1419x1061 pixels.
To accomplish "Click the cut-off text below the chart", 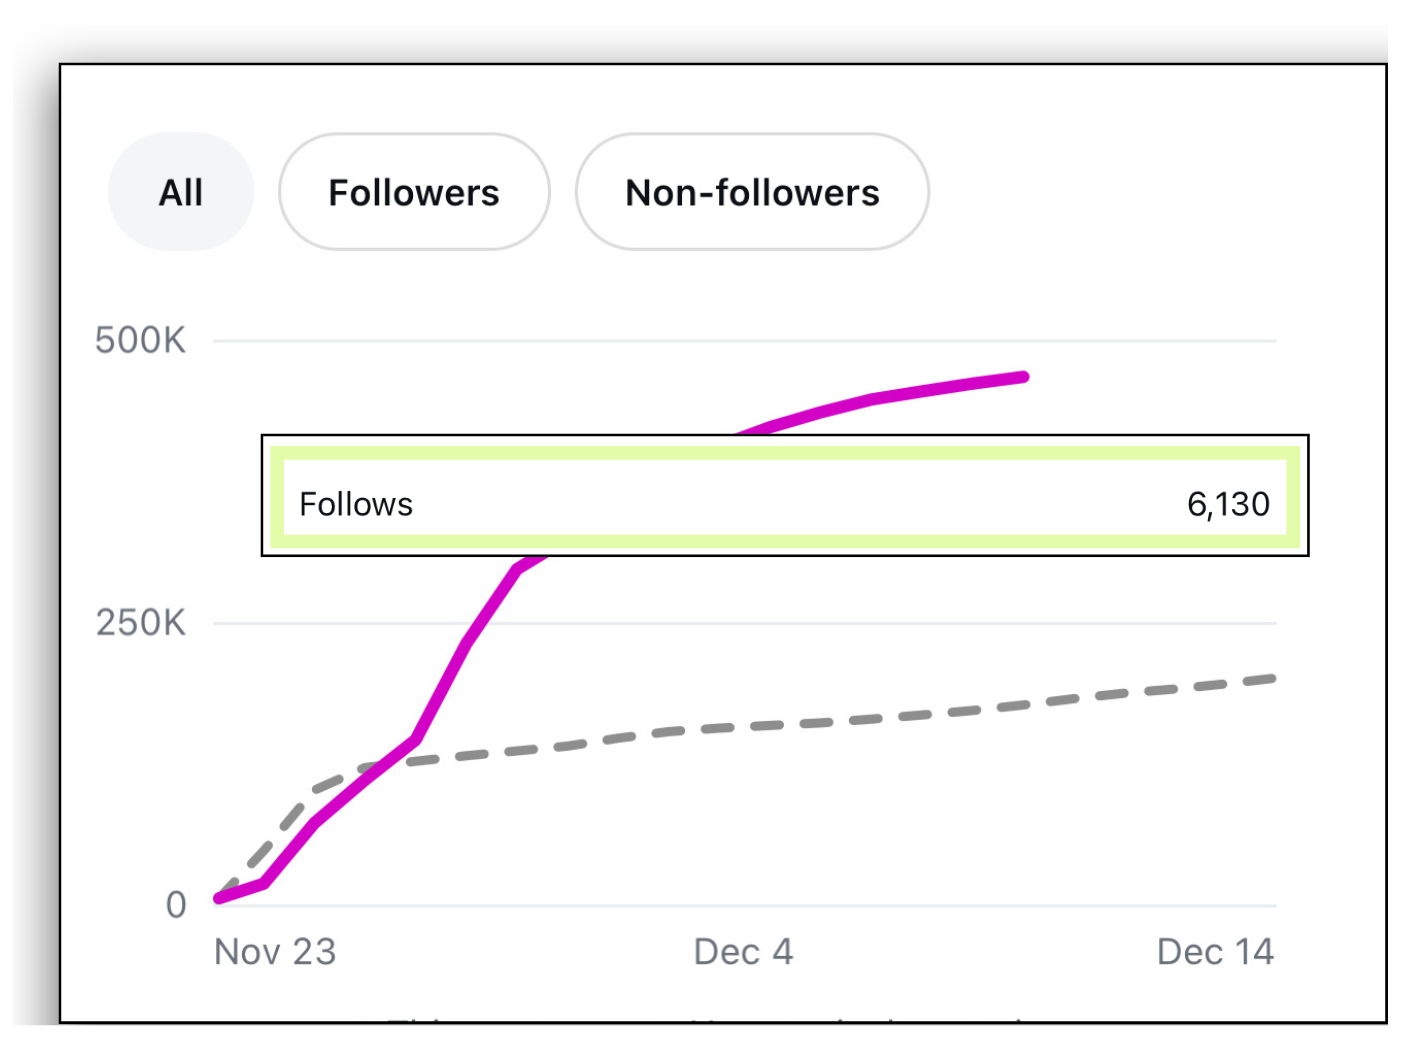I will 700,1018.
